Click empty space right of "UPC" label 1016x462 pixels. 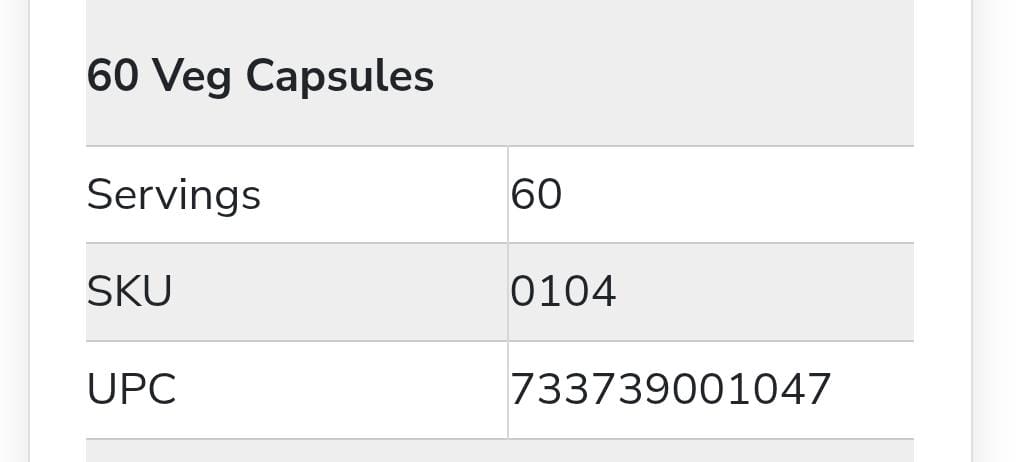coord(340,389)
